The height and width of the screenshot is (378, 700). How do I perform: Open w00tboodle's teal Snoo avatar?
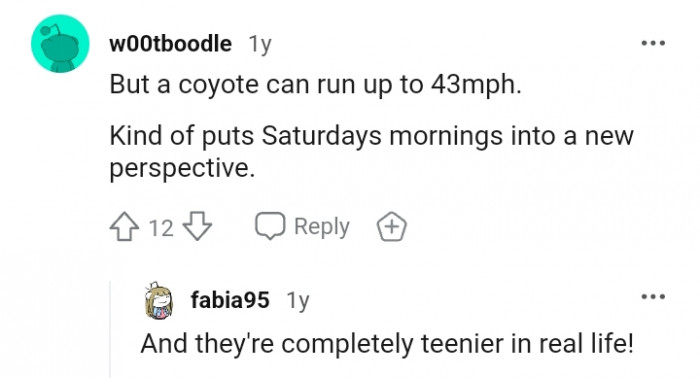[x=60, y=43]
